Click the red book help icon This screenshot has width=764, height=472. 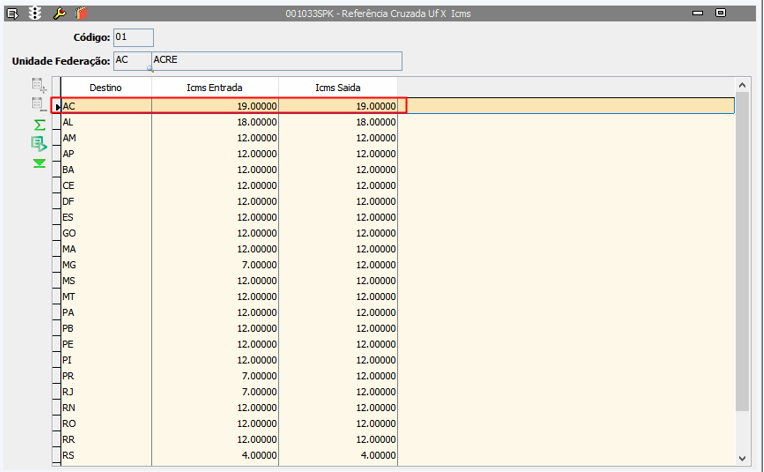[80, 13]
